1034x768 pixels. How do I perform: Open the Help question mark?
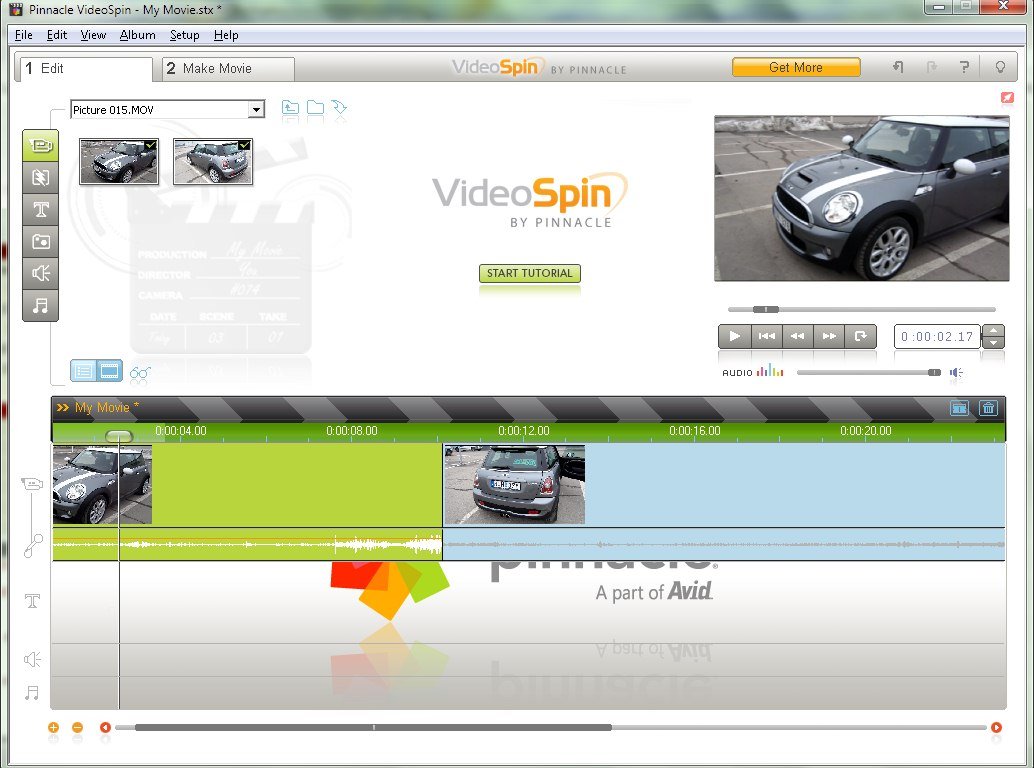964,67
